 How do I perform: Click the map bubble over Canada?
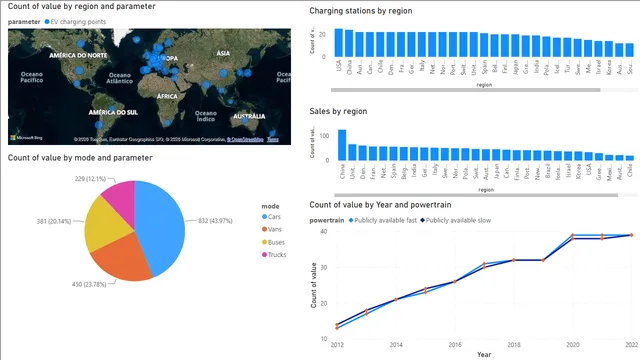click(x=81, y=44)
